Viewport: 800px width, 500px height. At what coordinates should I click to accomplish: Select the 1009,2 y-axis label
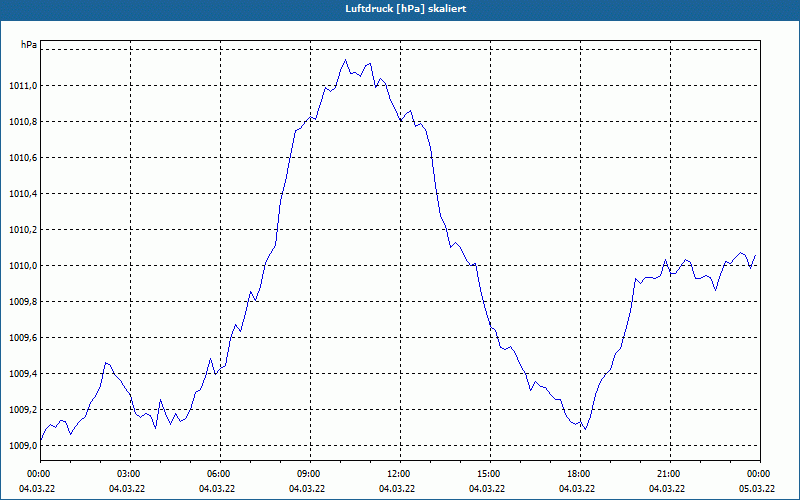pyautogui.click(x=23, y=410)
